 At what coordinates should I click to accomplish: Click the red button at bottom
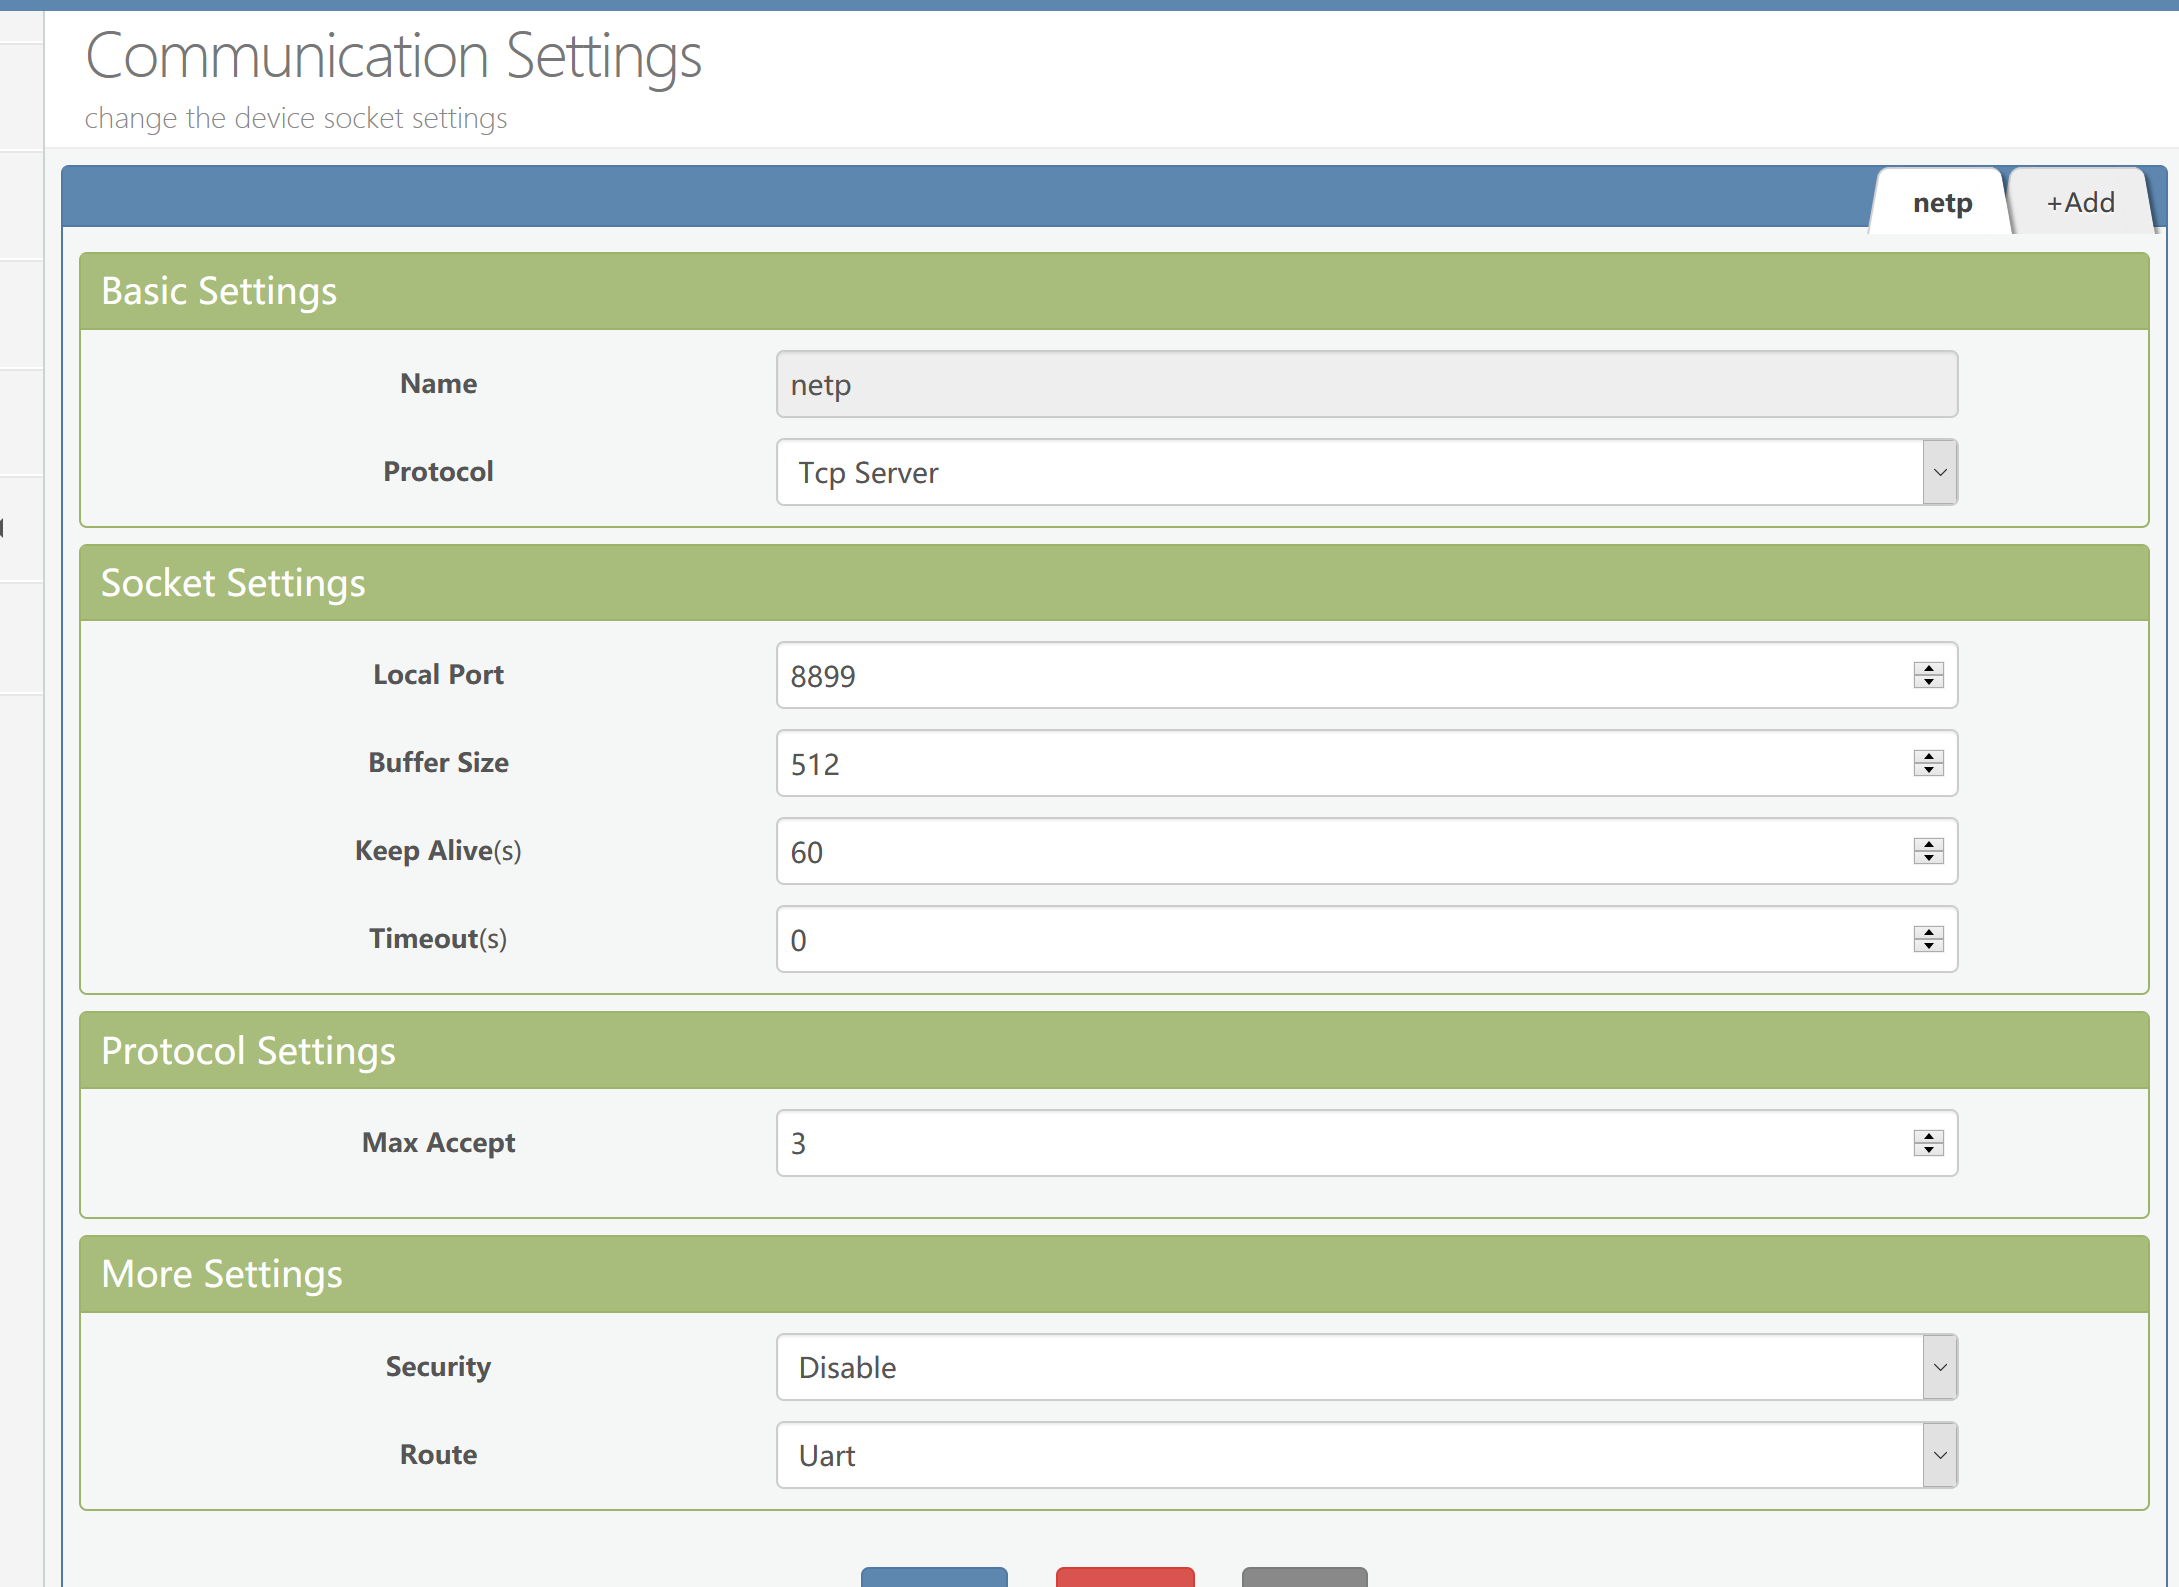[1124, 1577]
